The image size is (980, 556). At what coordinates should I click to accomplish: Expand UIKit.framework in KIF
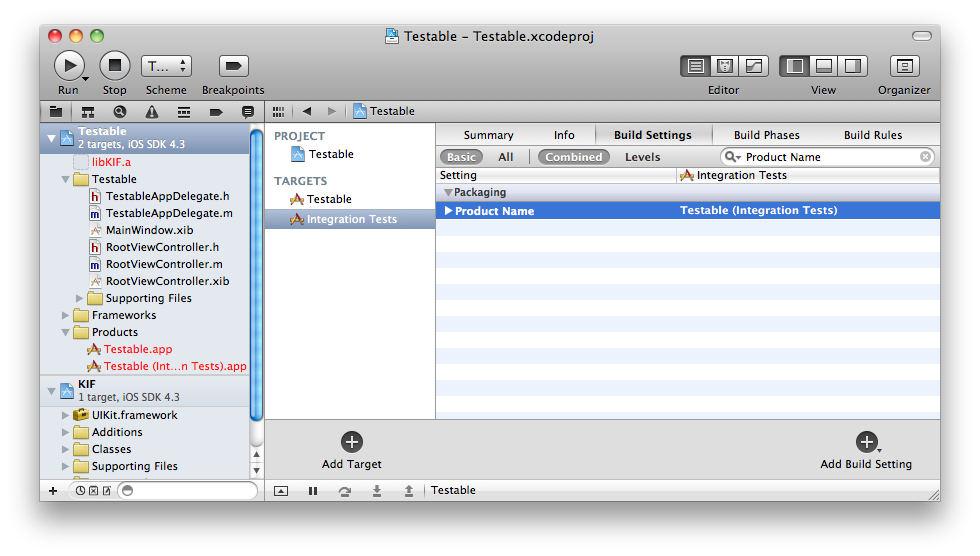[66, 415]
